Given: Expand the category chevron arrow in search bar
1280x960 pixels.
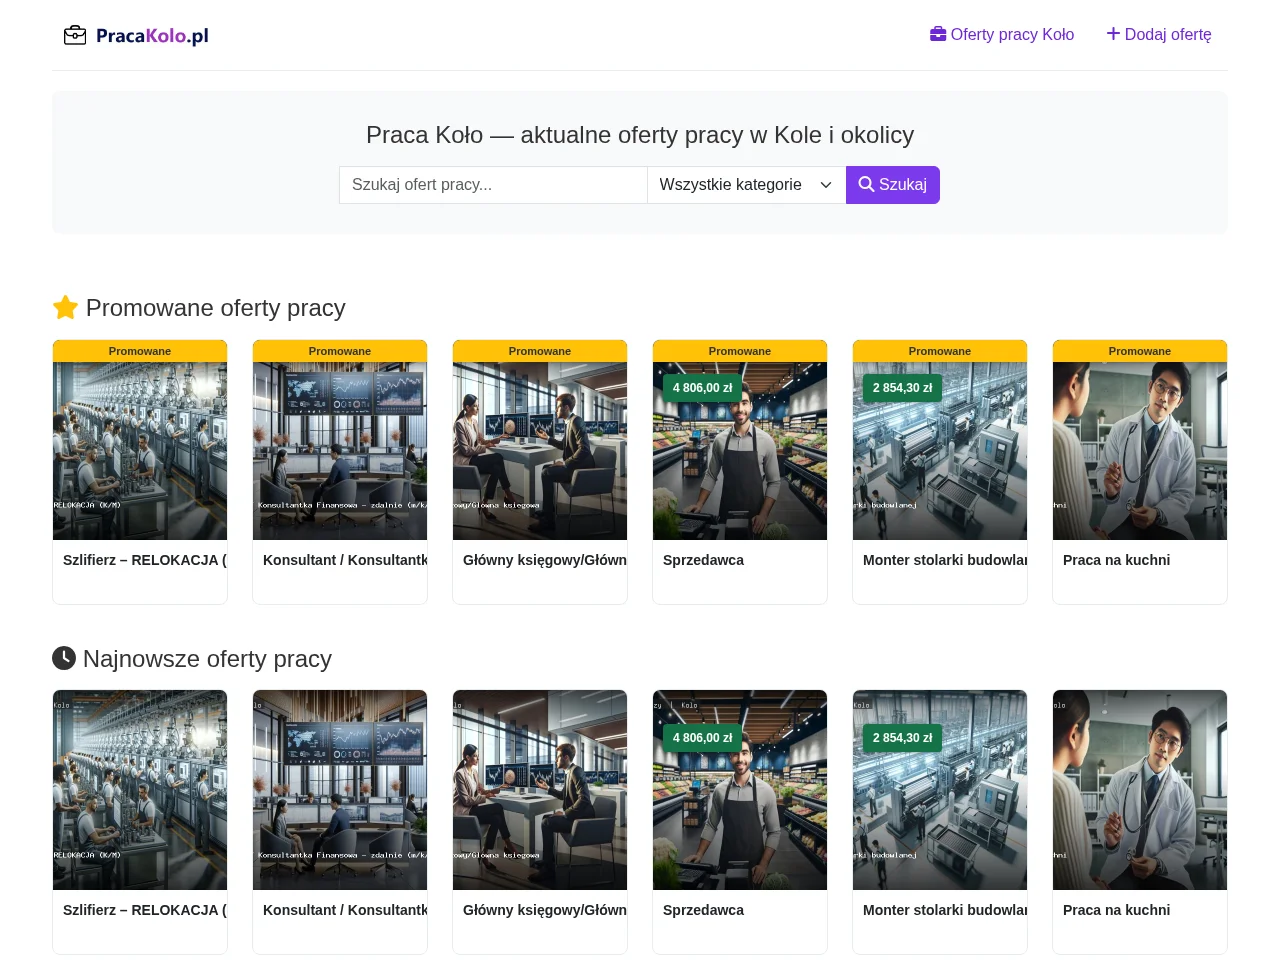Looking at the screenshot, I should tap(826, 185).
